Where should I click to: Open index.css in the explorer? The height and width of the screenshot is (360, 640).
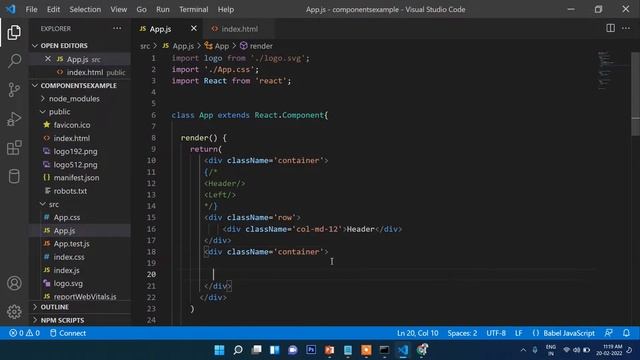(x=80, y=257)
